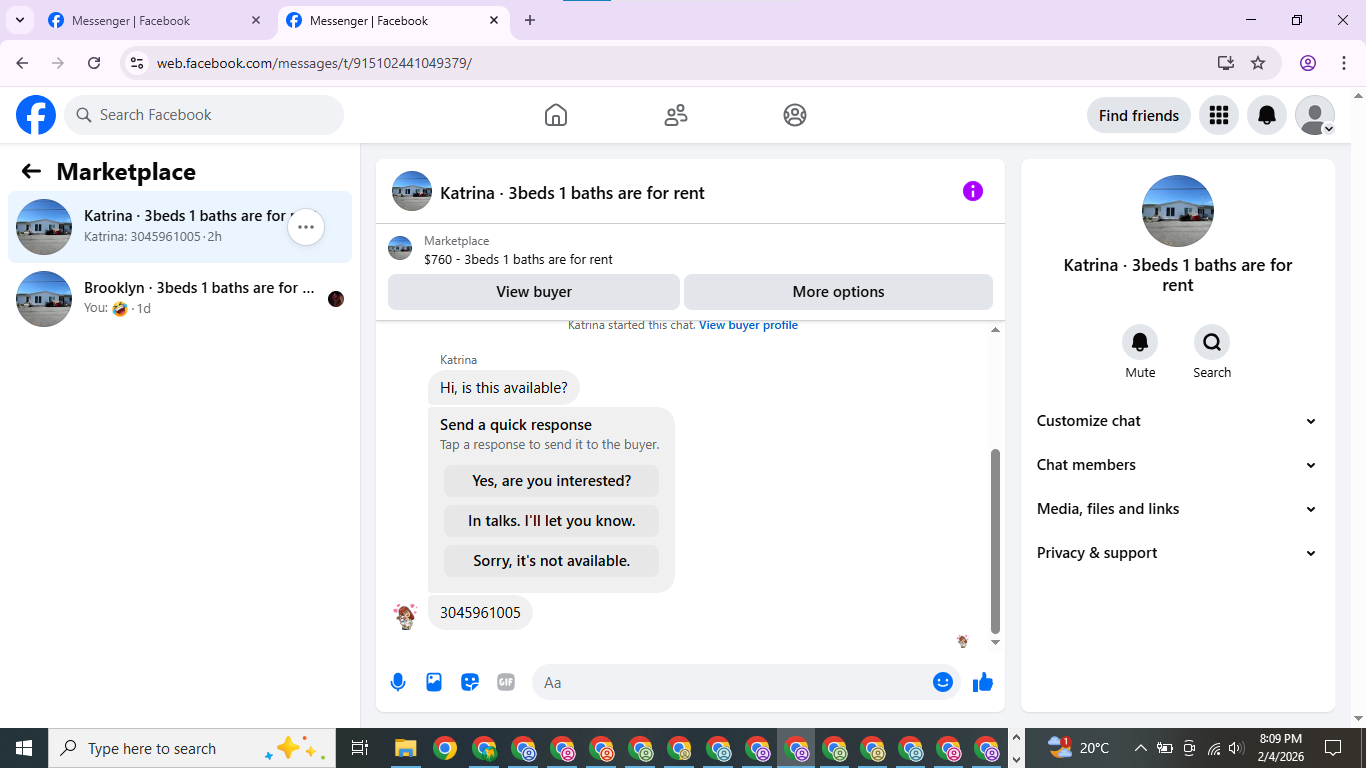Open the Groups icon in top navigation
The image size is (1366, 768).
point(795,115)
